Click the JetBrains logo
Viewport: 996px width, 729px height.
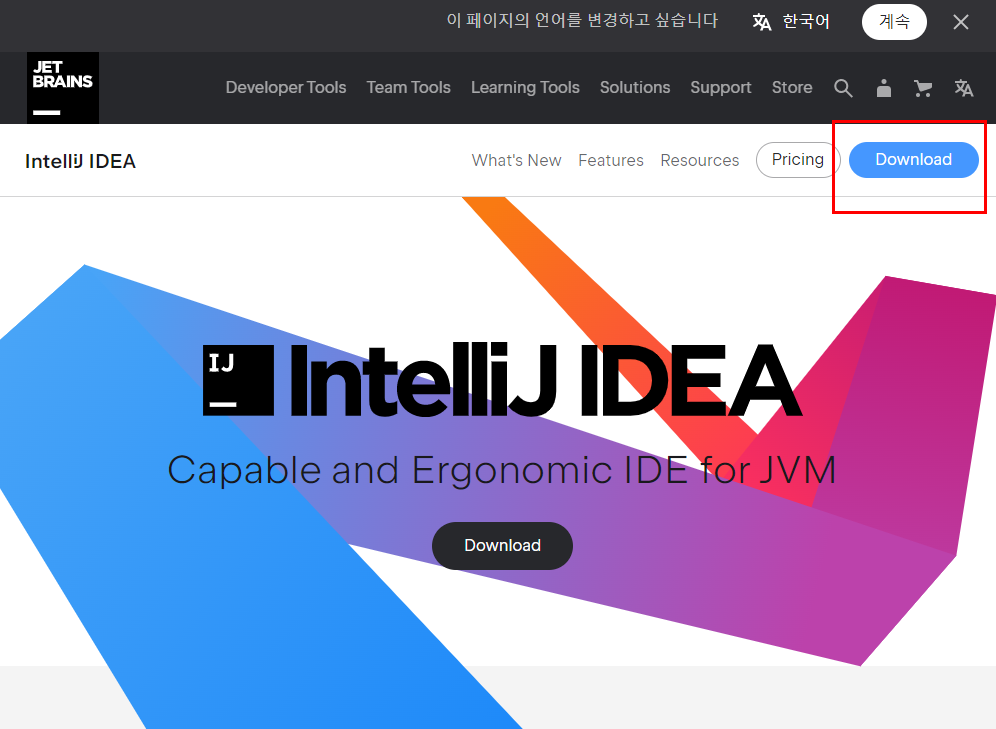point(63,88)
